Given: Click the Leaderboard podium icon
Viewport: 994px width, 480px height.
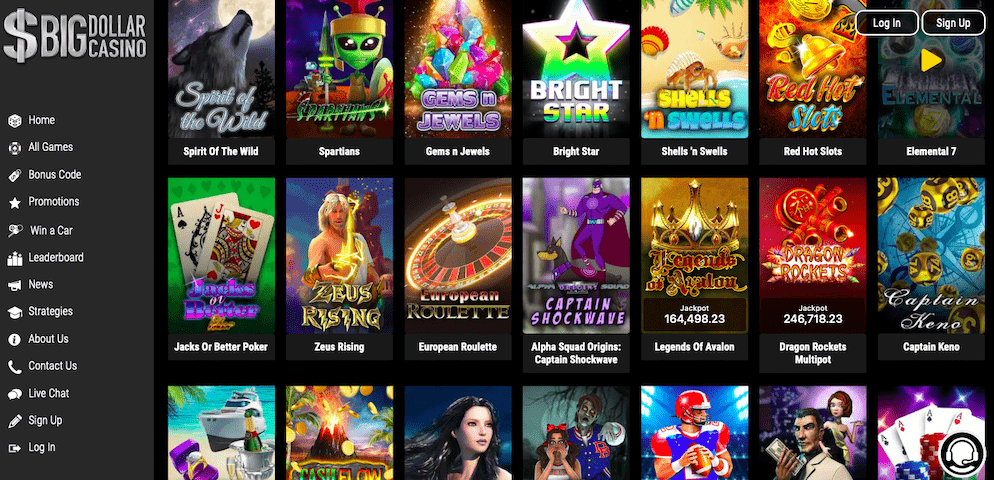Looking at the screenshot, I should pyautogui.click(x=15, y=258).
